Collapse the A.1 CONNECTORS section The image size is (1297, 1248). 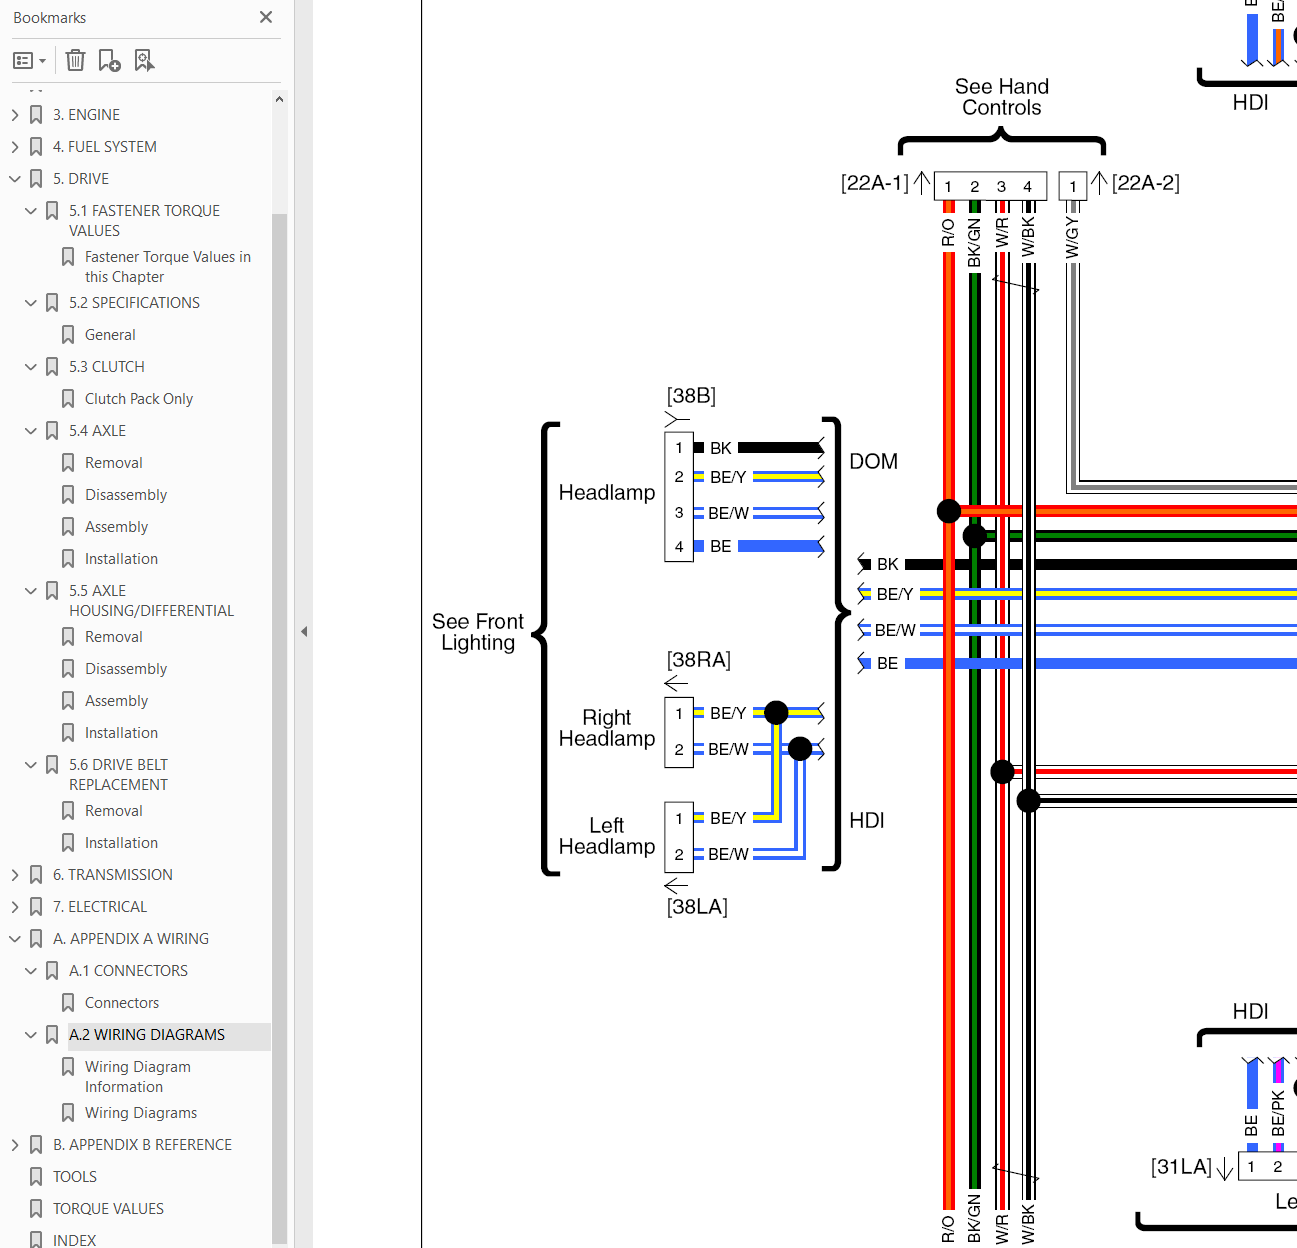30,971
